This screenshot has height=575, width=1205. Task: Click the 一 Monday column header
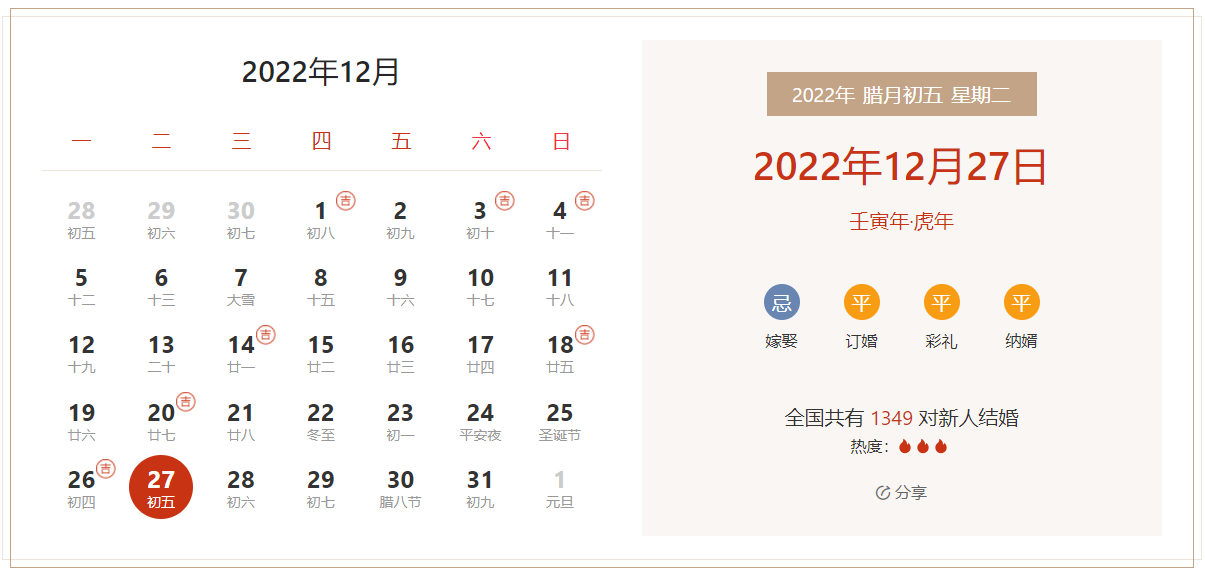[x=82, y=142]
